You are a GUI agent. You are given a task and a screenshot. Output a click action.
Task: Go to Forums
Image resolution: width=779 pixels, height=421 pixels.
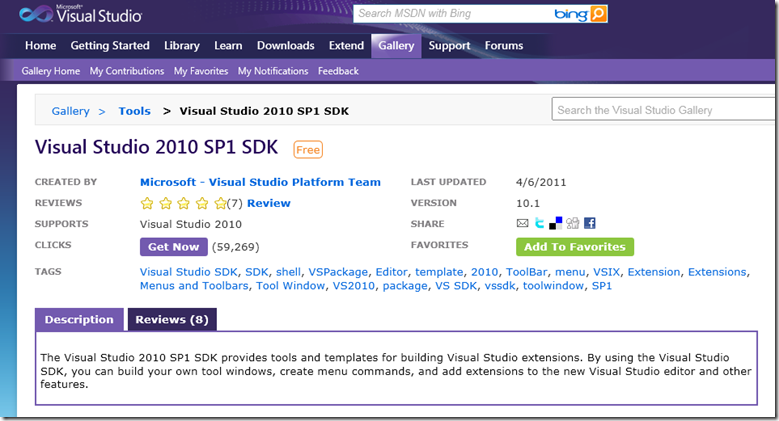(504, 46)
